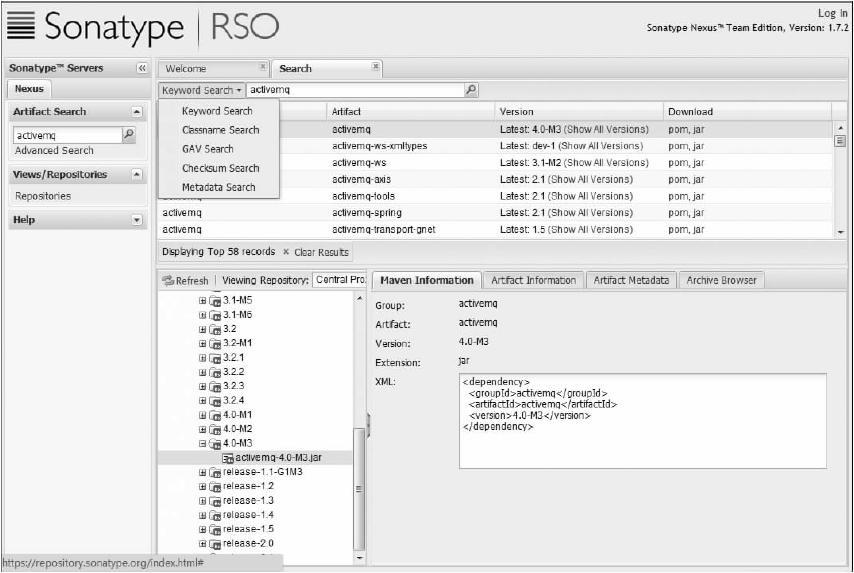Close the Search tab

pos(376,67)
